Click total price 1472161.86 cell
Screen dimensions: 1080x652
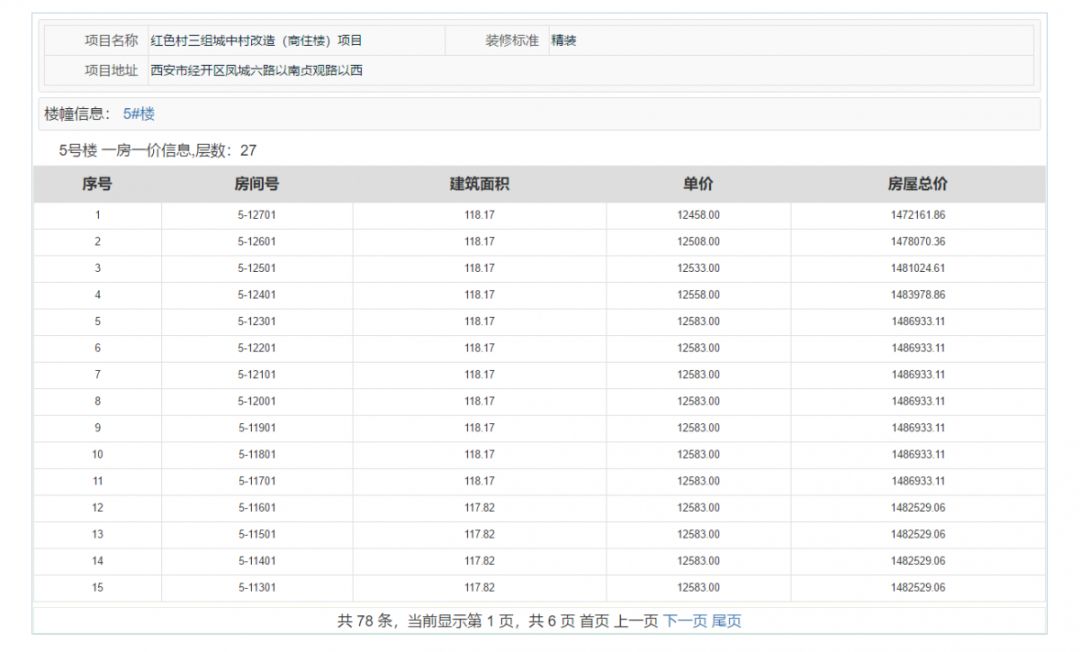(x=917, y=215)
